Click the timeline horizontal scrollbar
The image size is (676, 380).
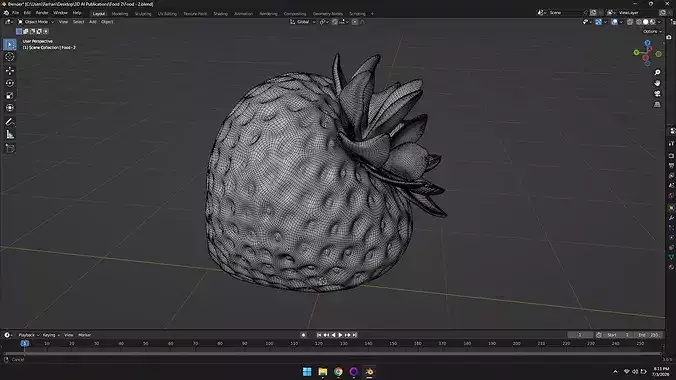coord(332,354)
